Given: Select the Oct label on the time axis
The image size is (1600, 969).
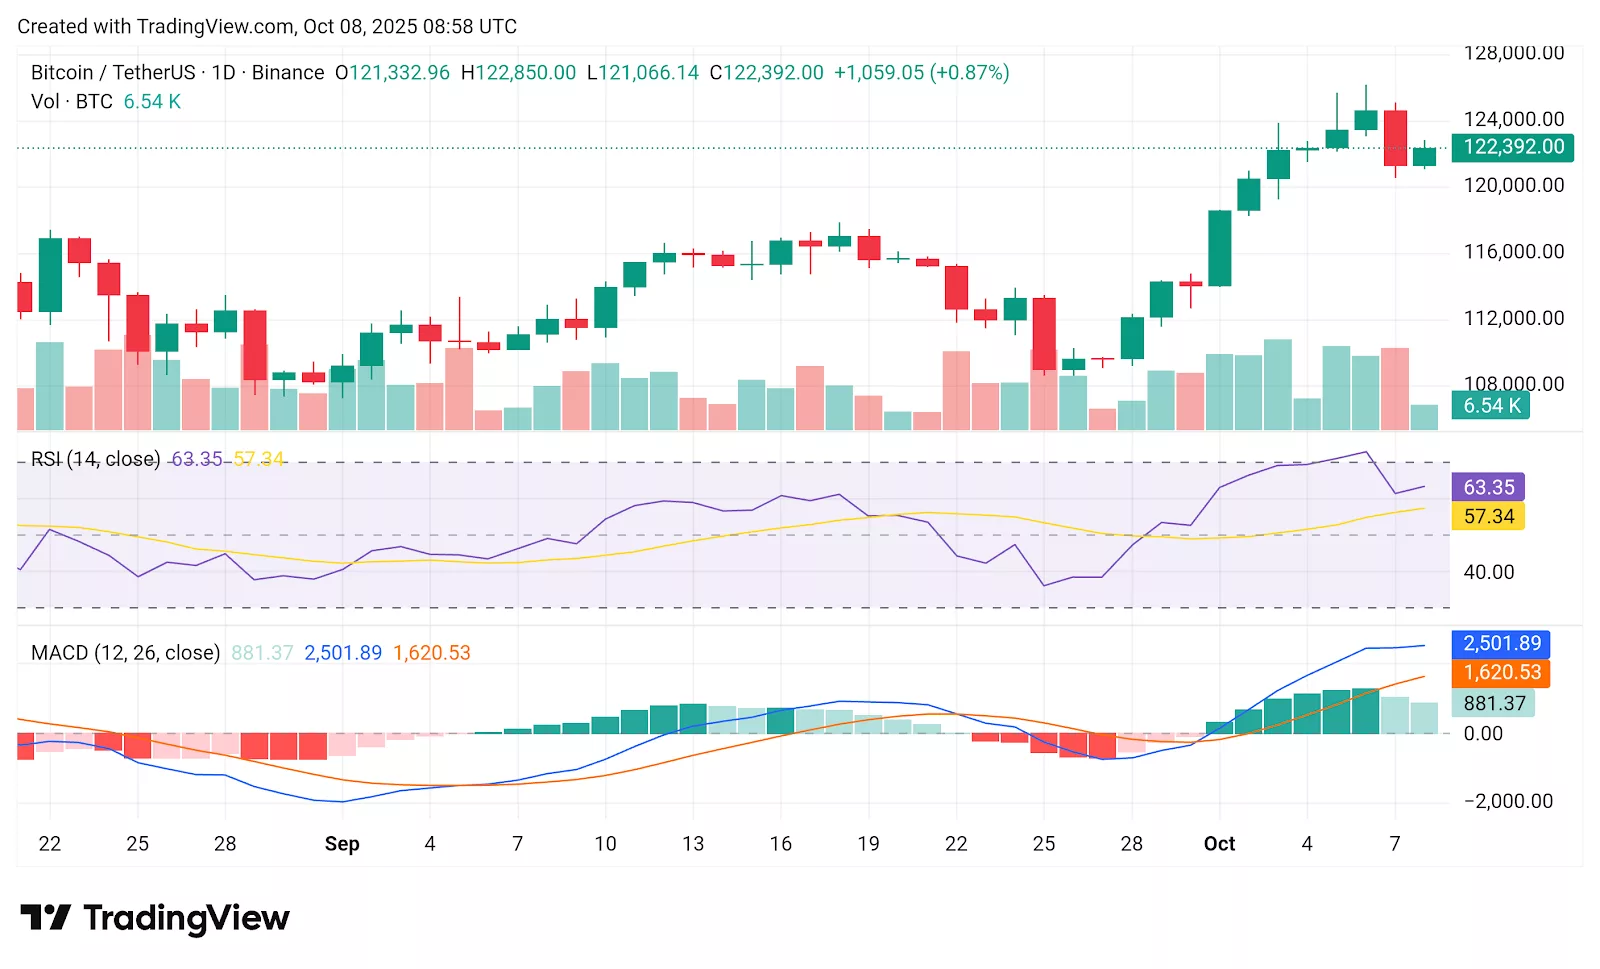Looking at the screenshot, I should [1219, 844].
